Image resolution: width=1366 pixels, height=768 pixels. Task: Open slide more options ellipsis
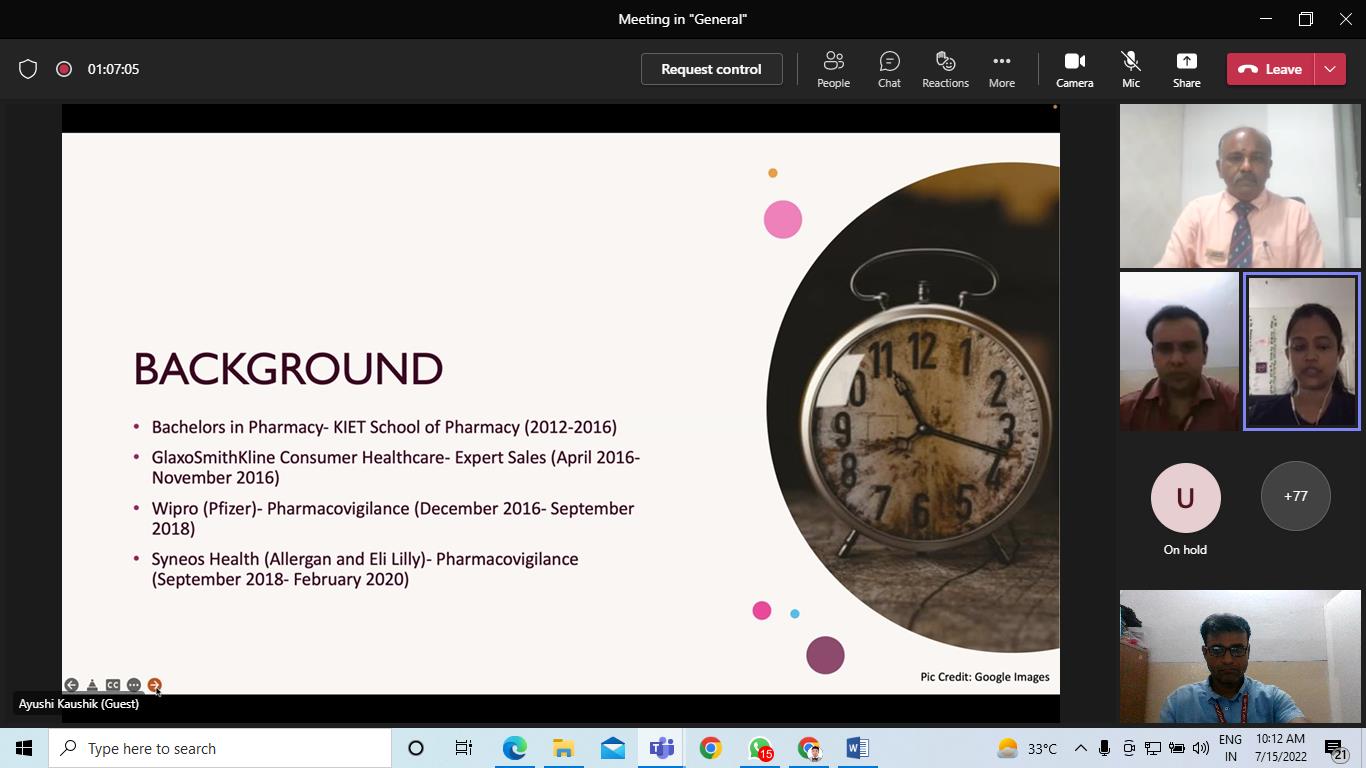[x=134, y=685]
